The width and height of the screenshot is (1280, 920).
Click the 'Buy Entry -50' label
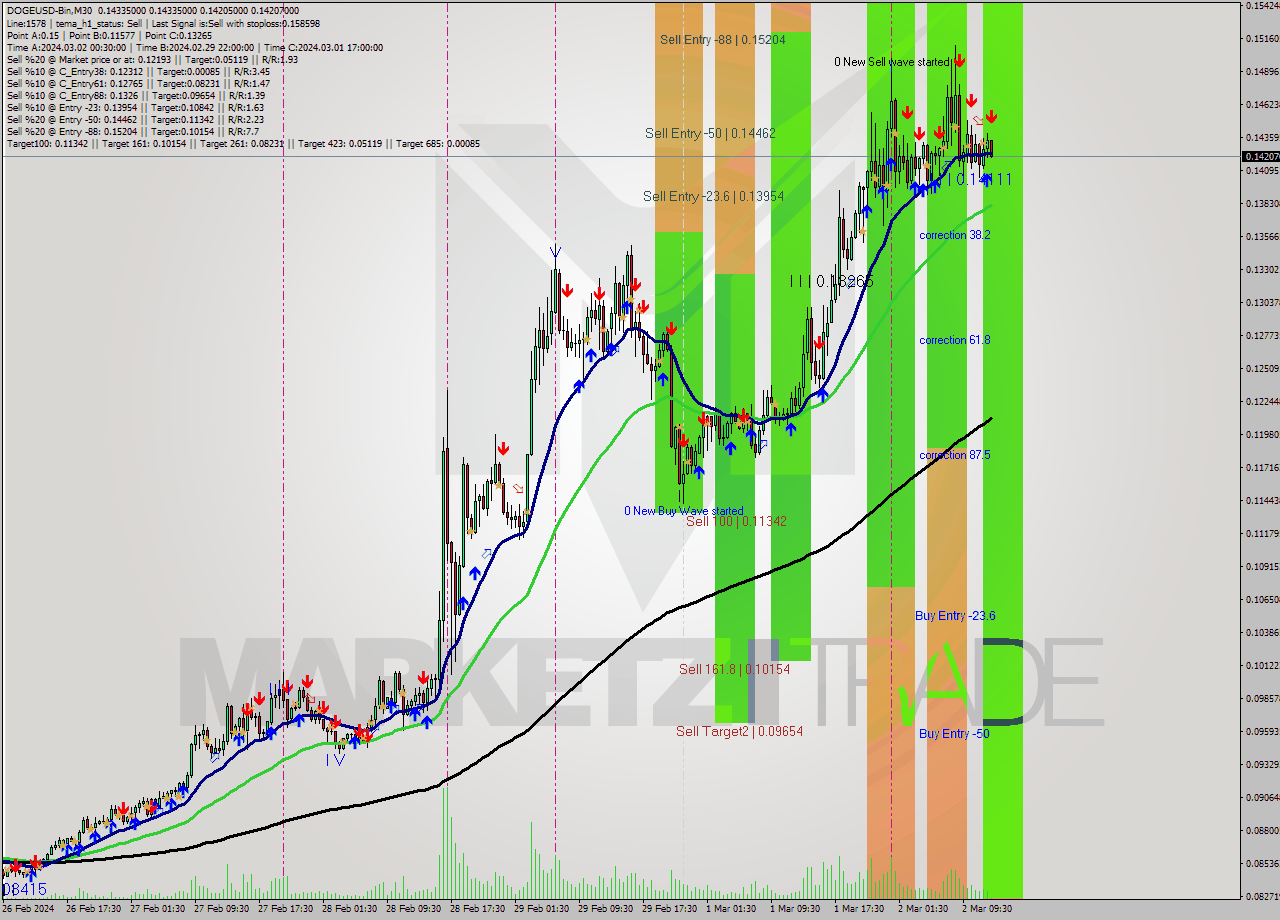click(x=954, y=734)
